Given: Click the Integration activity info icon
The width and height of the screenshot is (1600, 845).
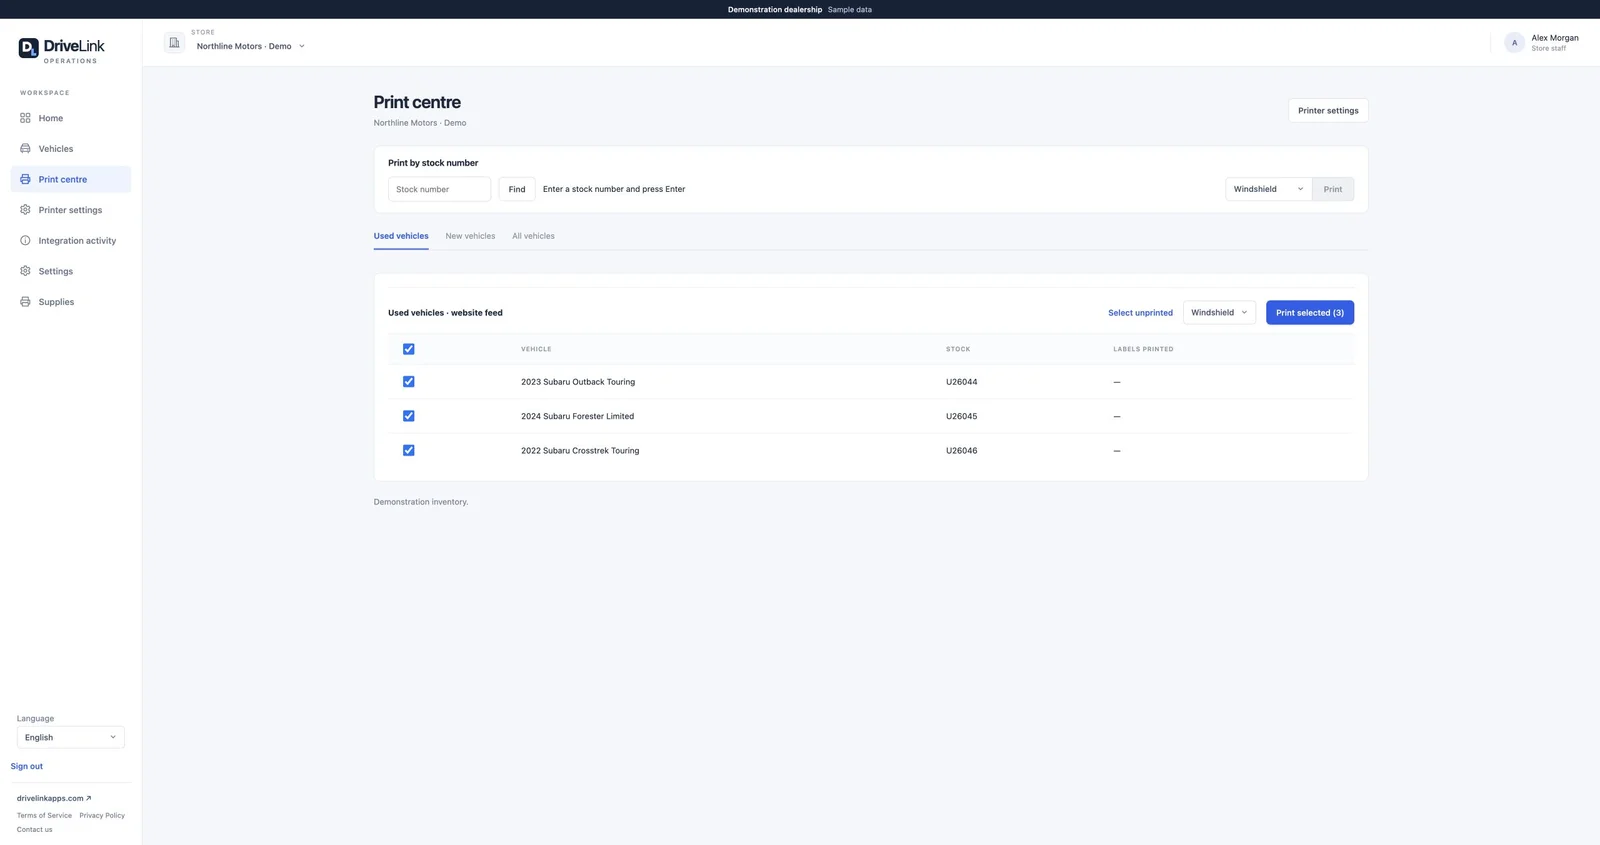Looking at the screenshot, I should (x=25, y=240).
